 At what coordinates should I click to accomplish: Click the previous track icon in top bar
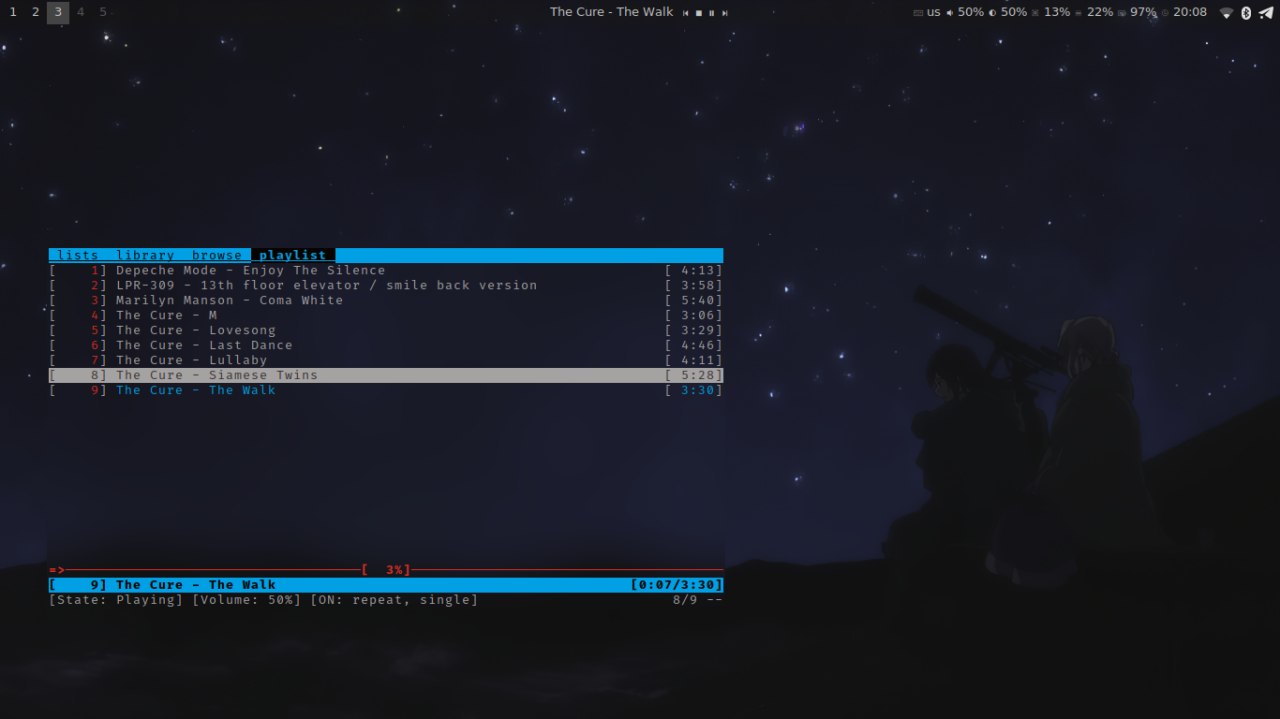click(686, 13)
